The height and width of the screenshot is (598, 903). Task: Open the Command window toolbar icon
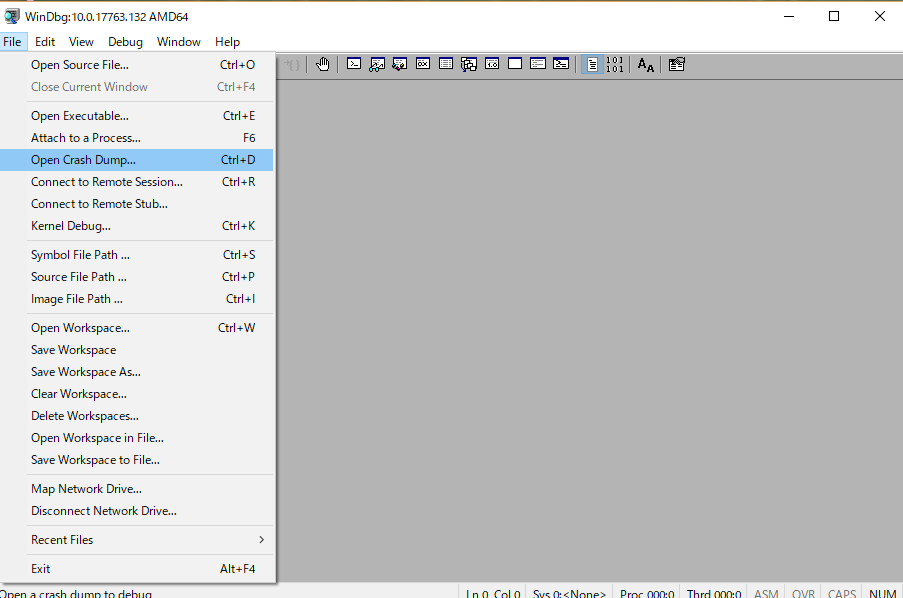tap(354, 64)
